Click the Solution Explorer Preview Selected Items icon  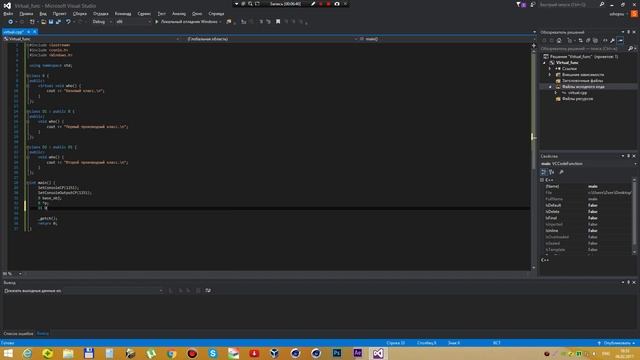[620, 40]
